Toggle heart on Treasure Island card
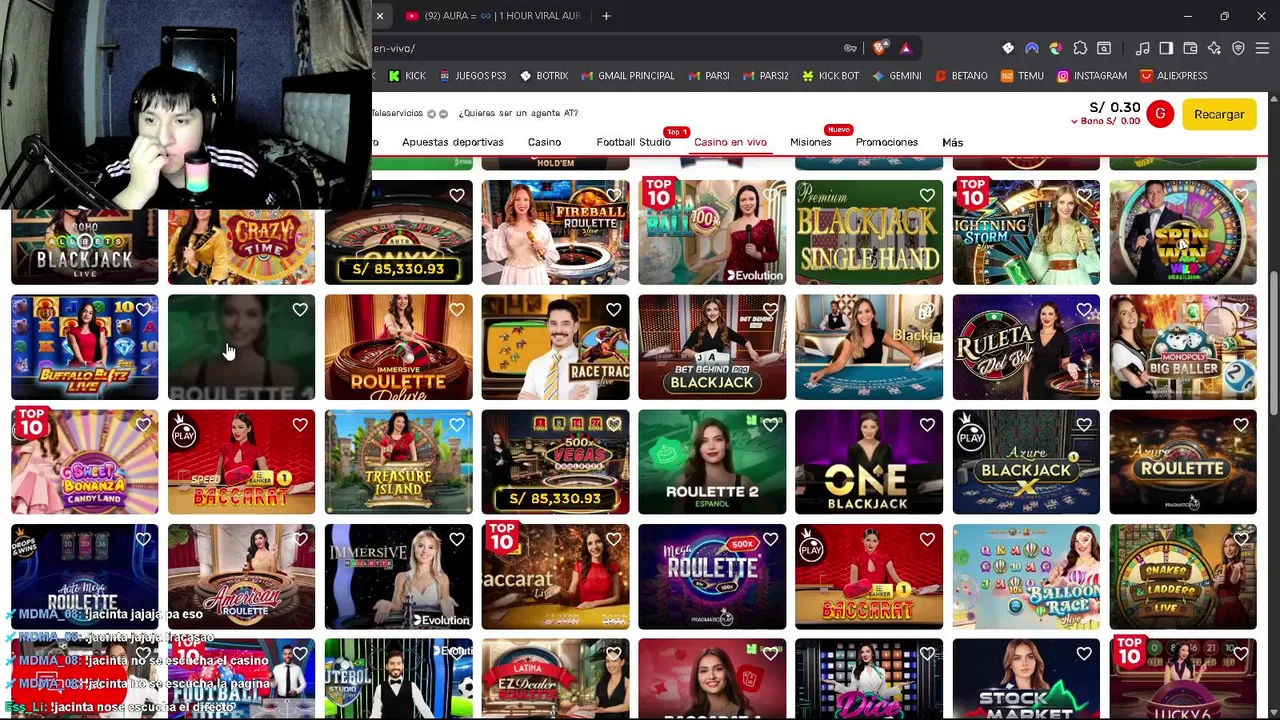1280x720 pixels. tap(457, 425)
